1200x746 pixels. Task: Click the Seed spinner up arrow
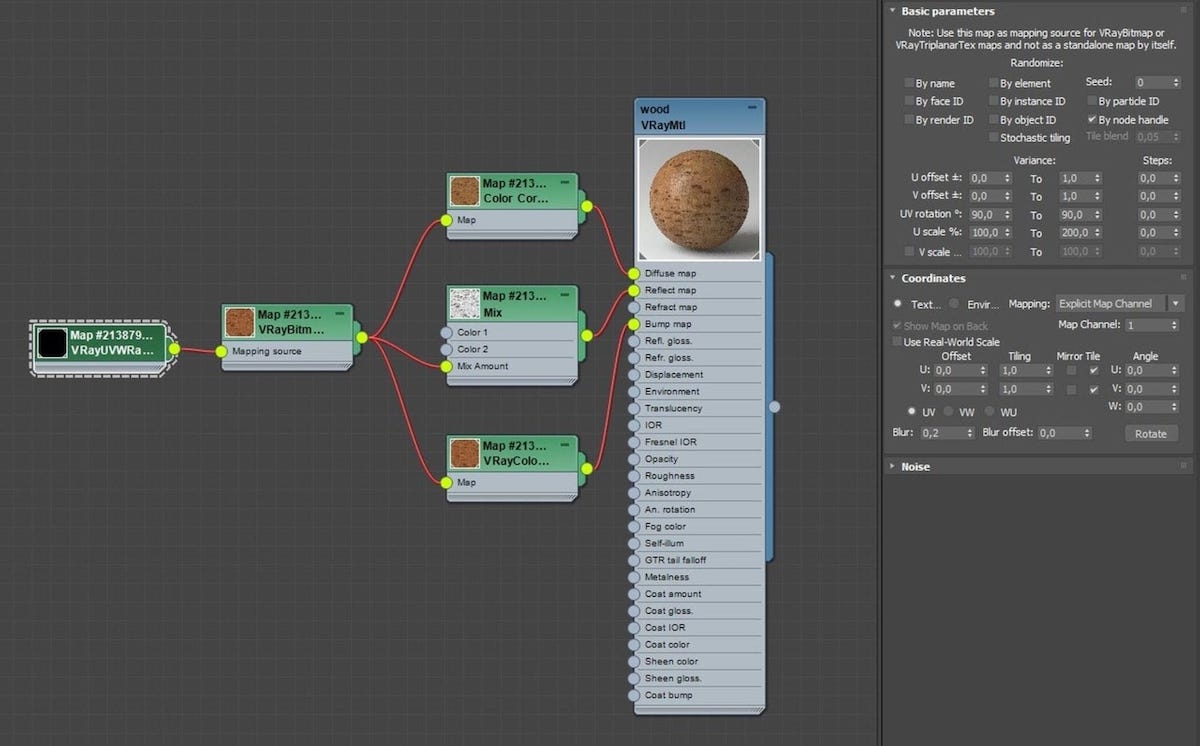(1176, 78)
